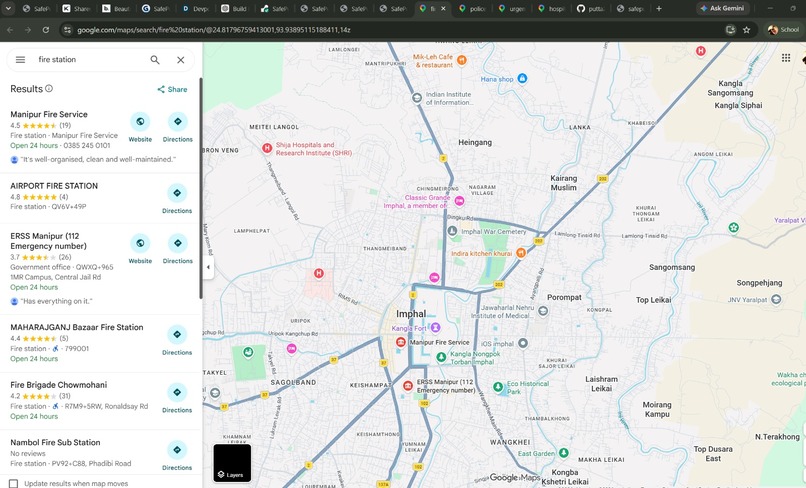Click the Sangomsang locality label
The width and height of the screenshot is (806, 488).
tap(672, 267)
